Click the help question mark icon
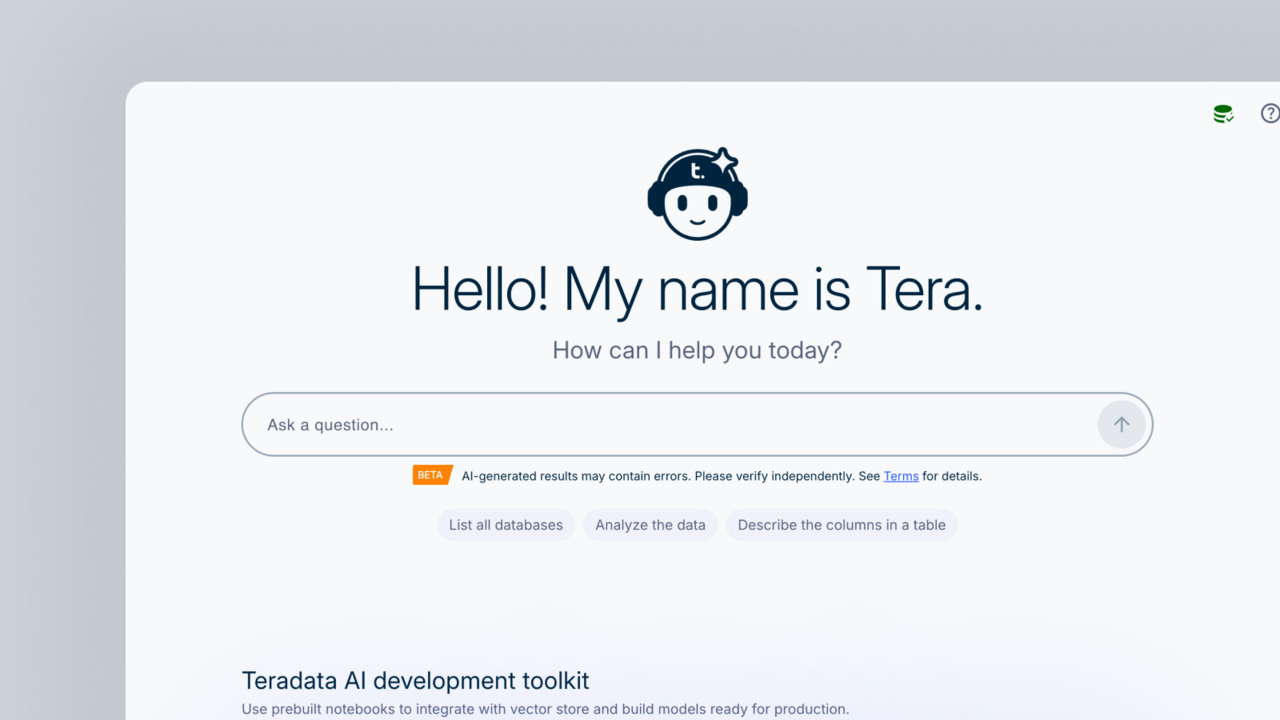Viewport: 1280px width, 720px height. click(1270, 113)
